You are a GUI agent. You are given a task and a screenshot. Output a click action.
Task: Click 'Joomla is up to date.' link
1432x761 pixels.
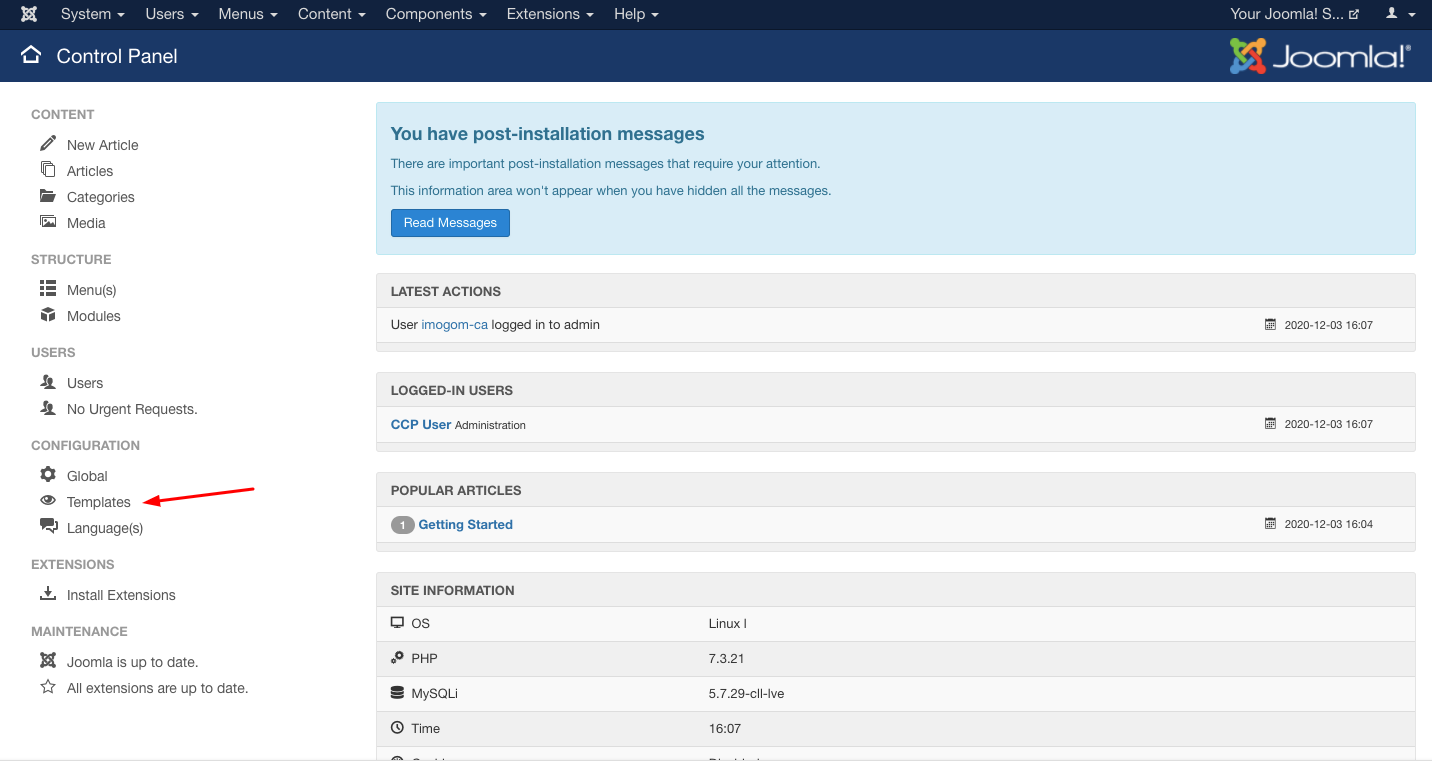132,662
